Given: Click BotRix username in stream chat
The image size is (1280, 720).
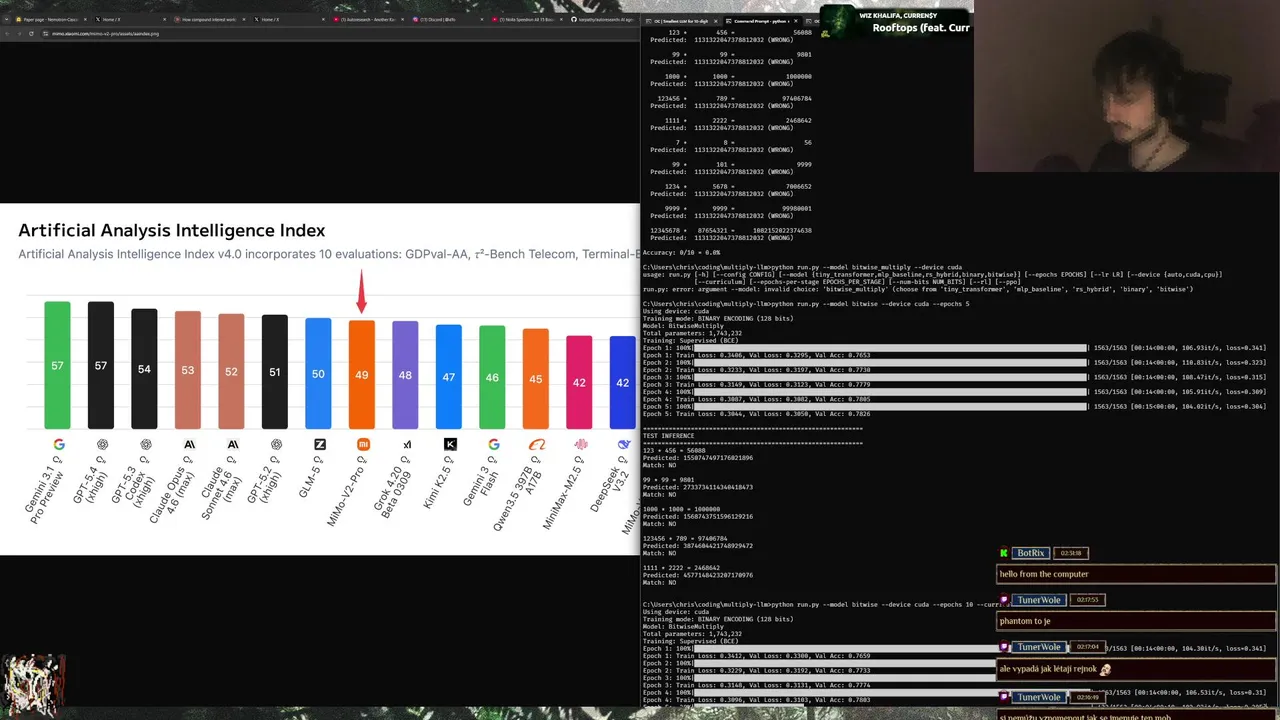Looking at the screenshot, I should [x=1030, y=553].
